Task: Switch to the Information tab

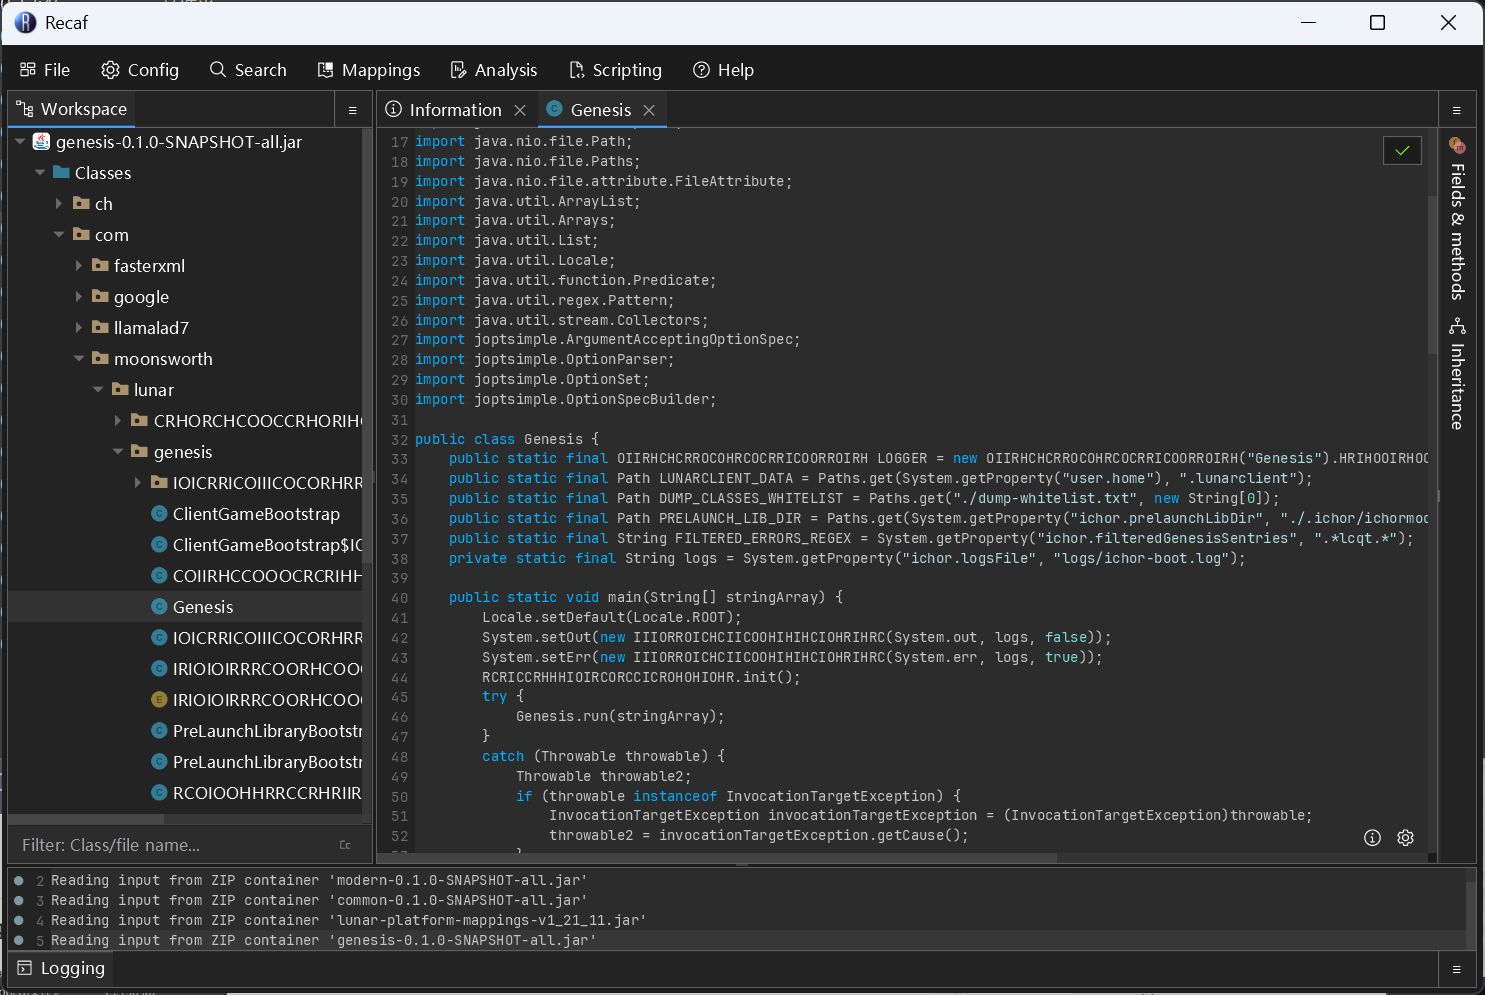Action: pos(455,110)
